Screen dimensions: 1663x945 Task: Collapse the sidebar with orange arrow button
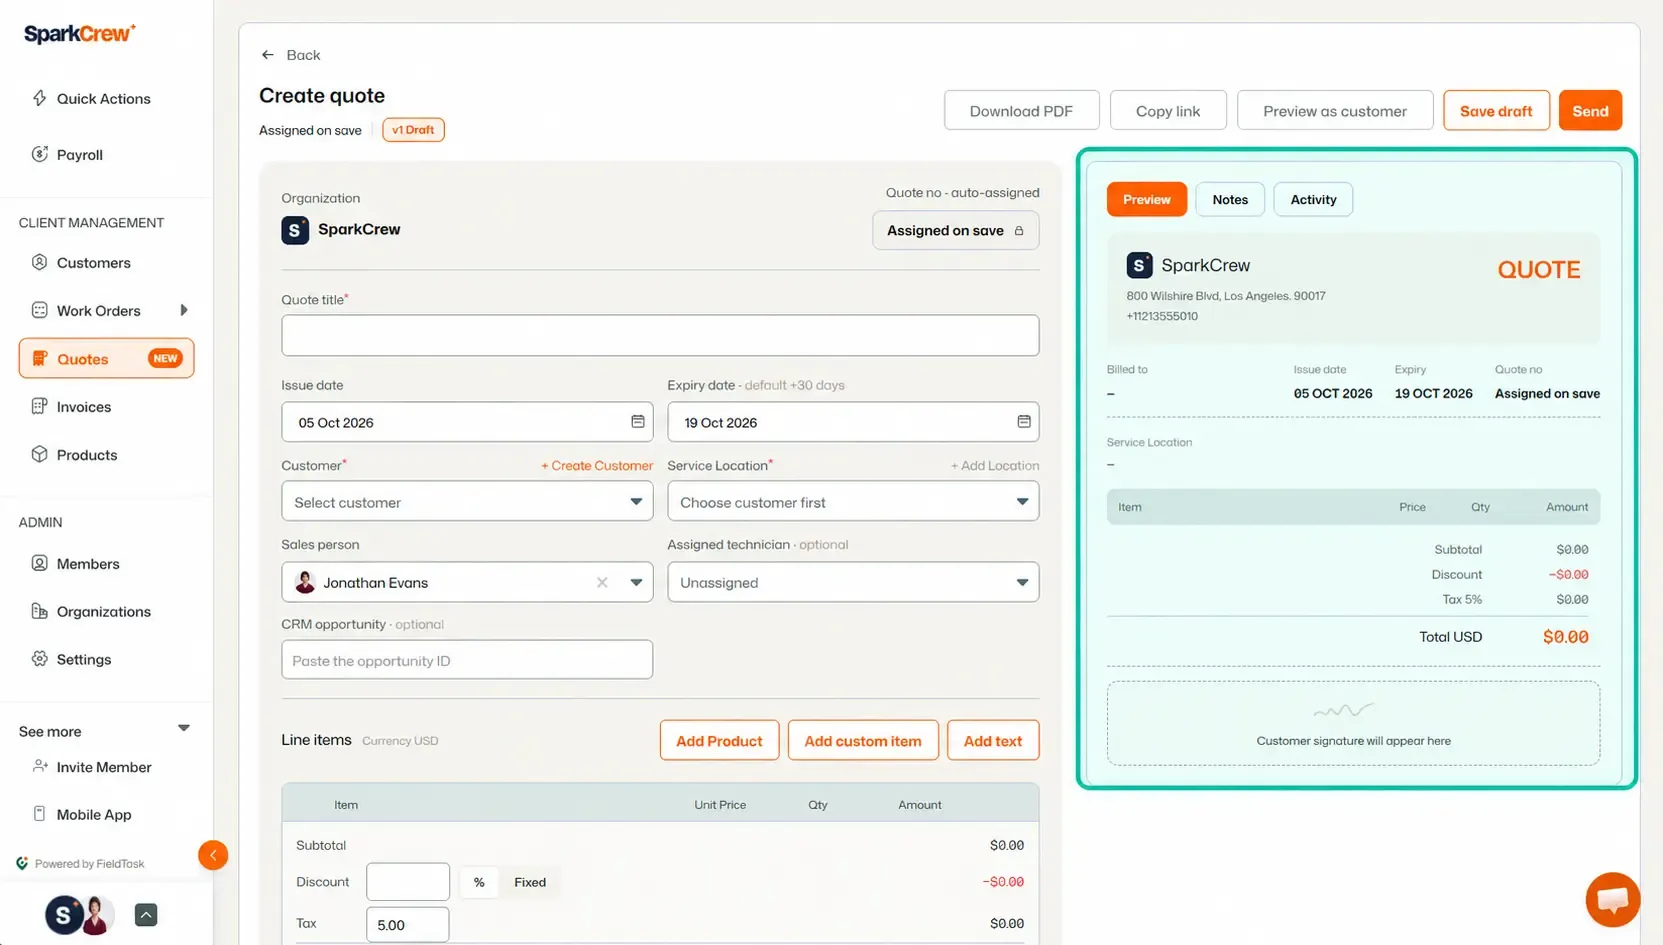click(213, 855)
